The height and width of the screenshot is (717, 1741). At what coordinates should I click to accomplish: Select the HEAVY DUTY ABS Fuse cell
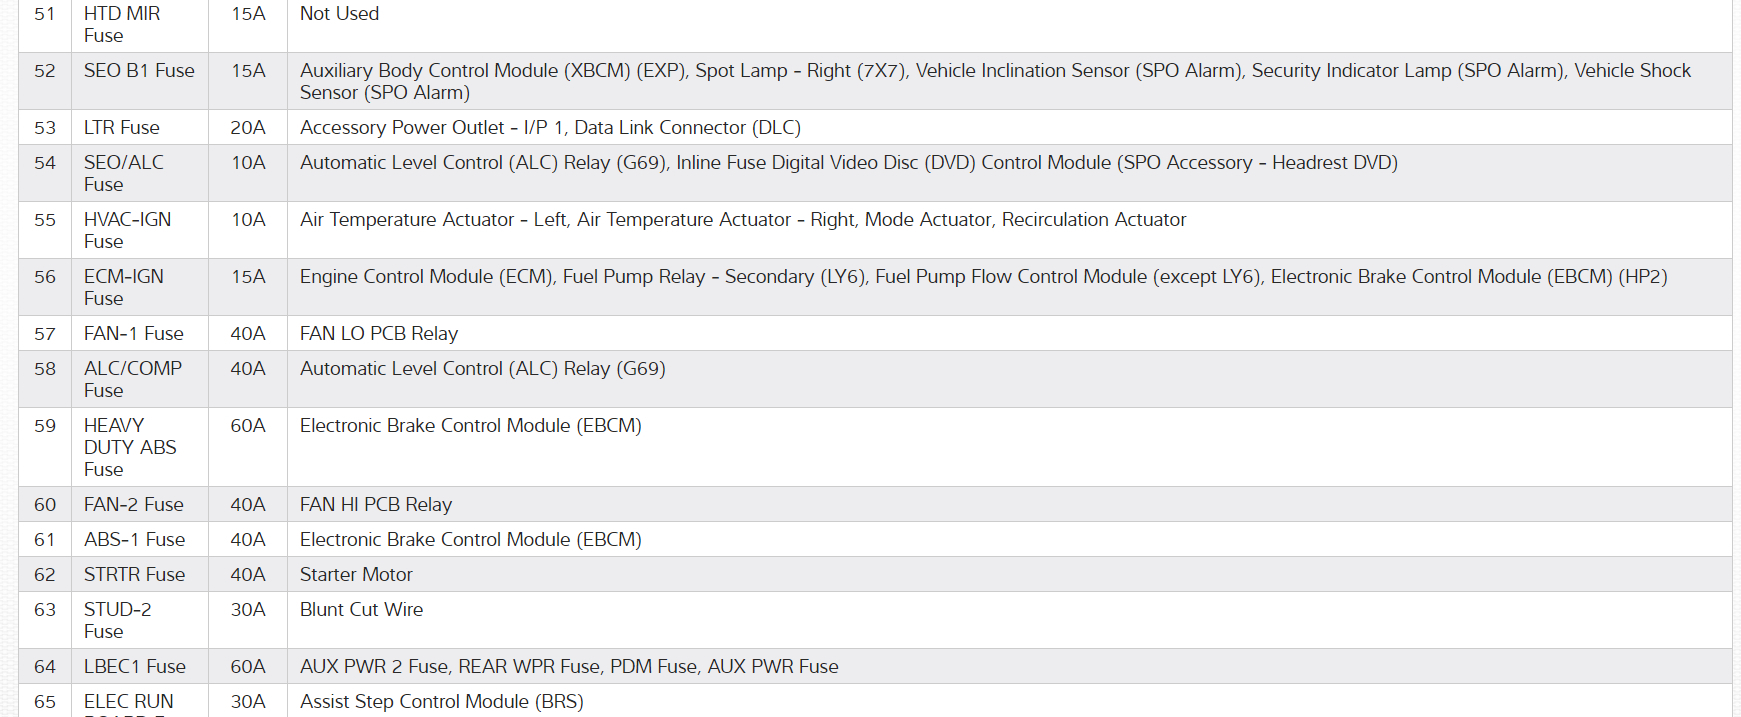tap(130, 447)
